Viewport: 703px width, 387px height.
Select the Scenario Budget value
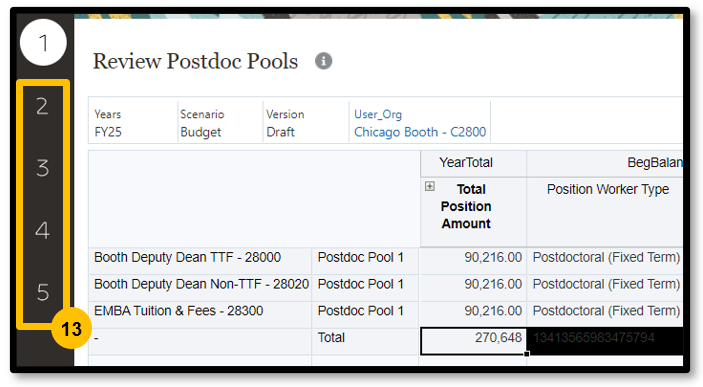pos(200,132)
